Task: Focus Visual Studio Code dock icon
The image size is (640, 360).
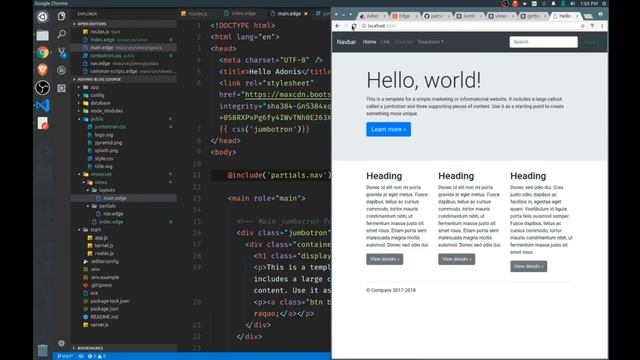Action: click(42, 105)
